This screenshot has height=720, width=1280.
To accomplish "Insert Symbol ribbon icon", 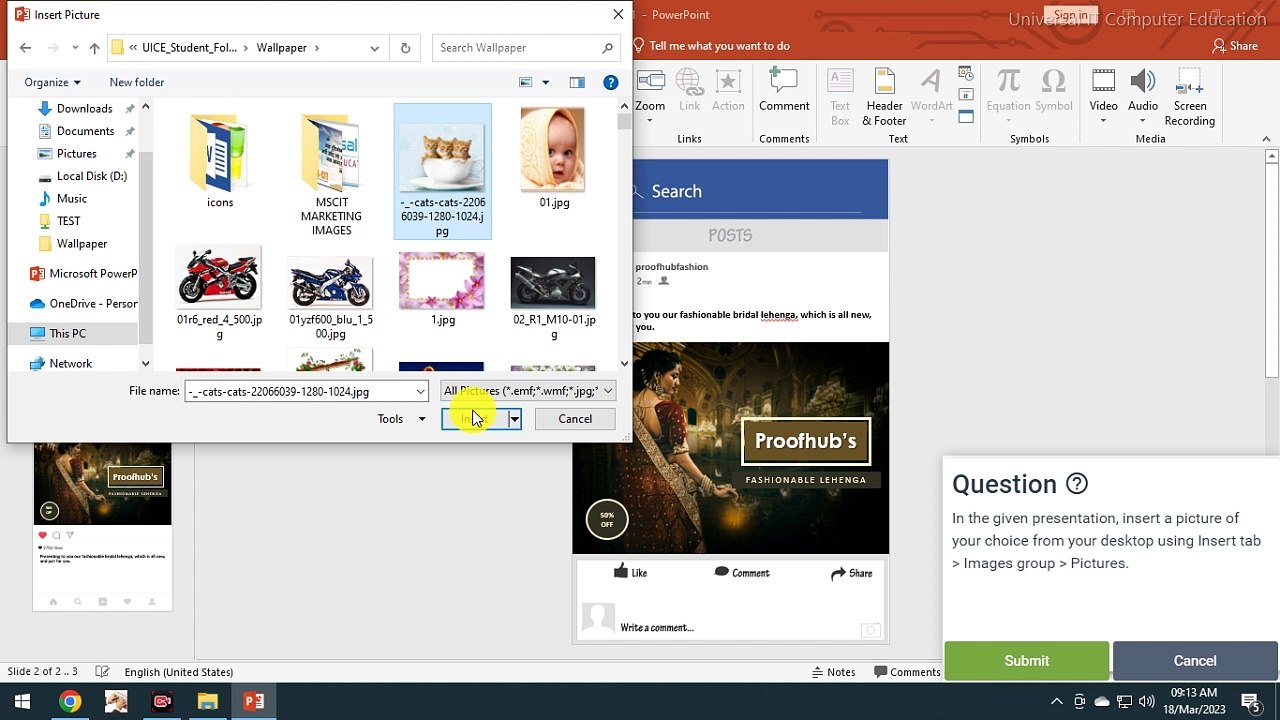I will pos(1053,92).
